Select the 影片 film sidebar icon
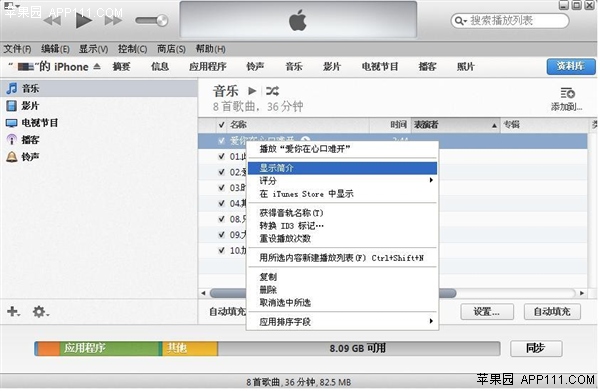 point(12,106)
